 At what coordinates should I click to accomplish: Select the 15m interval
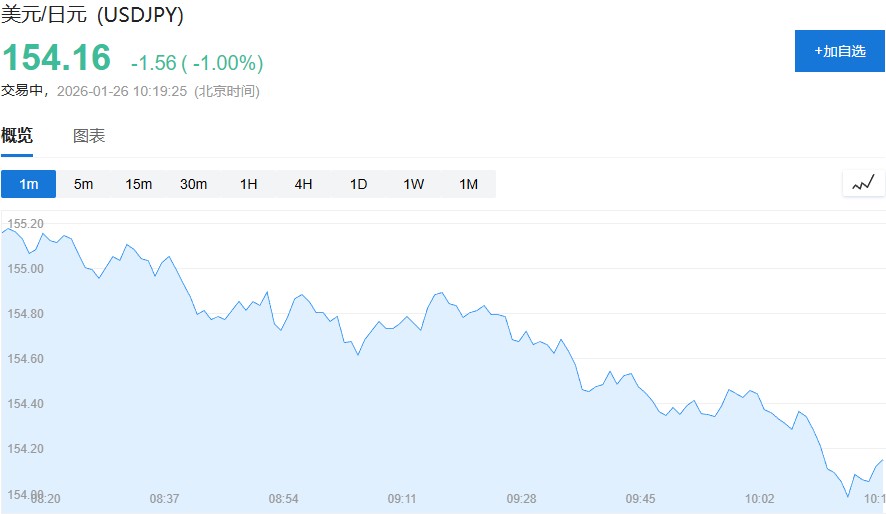(x=138, y=184)
